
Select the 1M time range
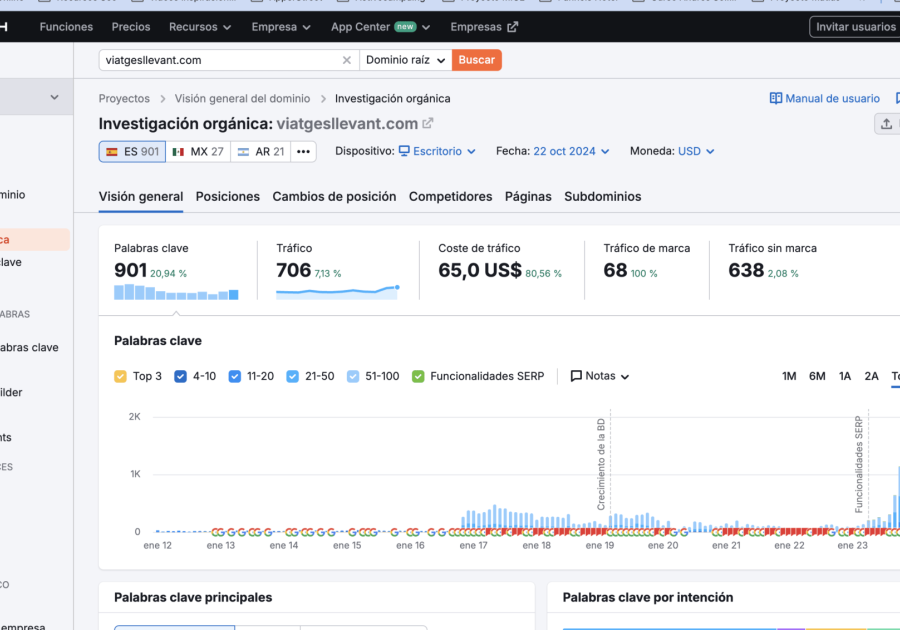[x=789, y=376]
